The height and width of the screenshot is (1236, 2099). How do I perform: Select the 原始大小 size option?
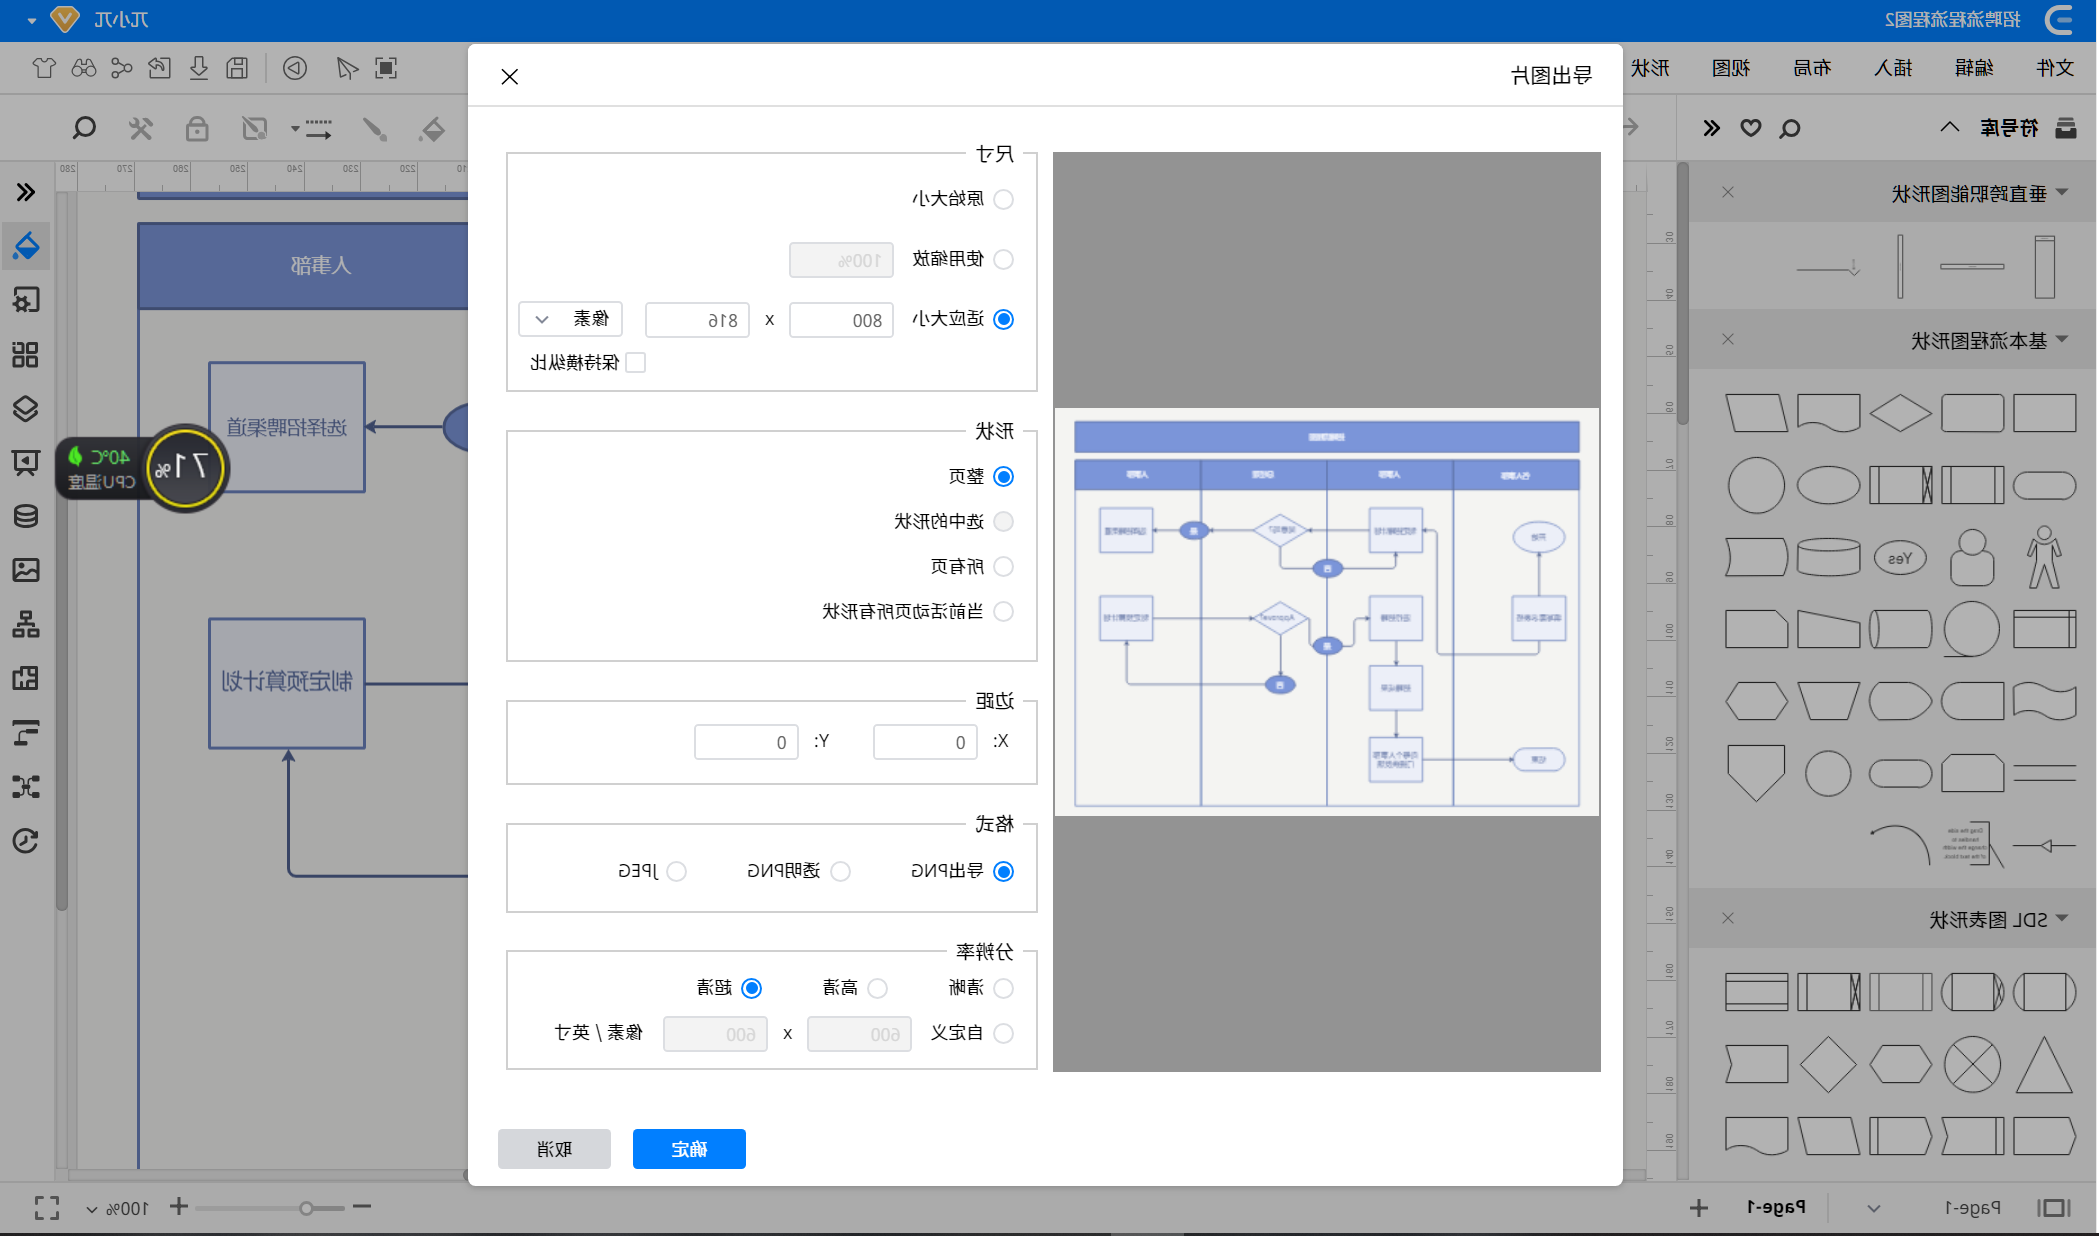click(1003, 199)
